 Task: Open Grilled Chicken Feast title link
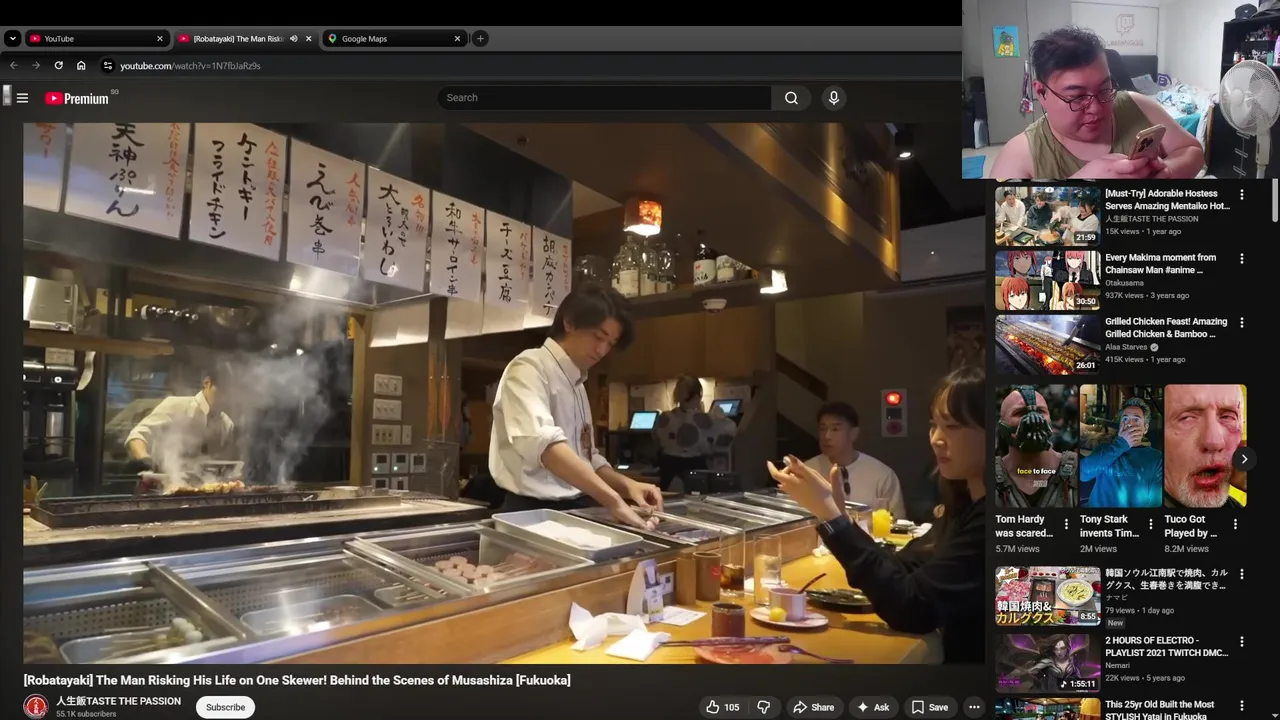coord(1166,328)
